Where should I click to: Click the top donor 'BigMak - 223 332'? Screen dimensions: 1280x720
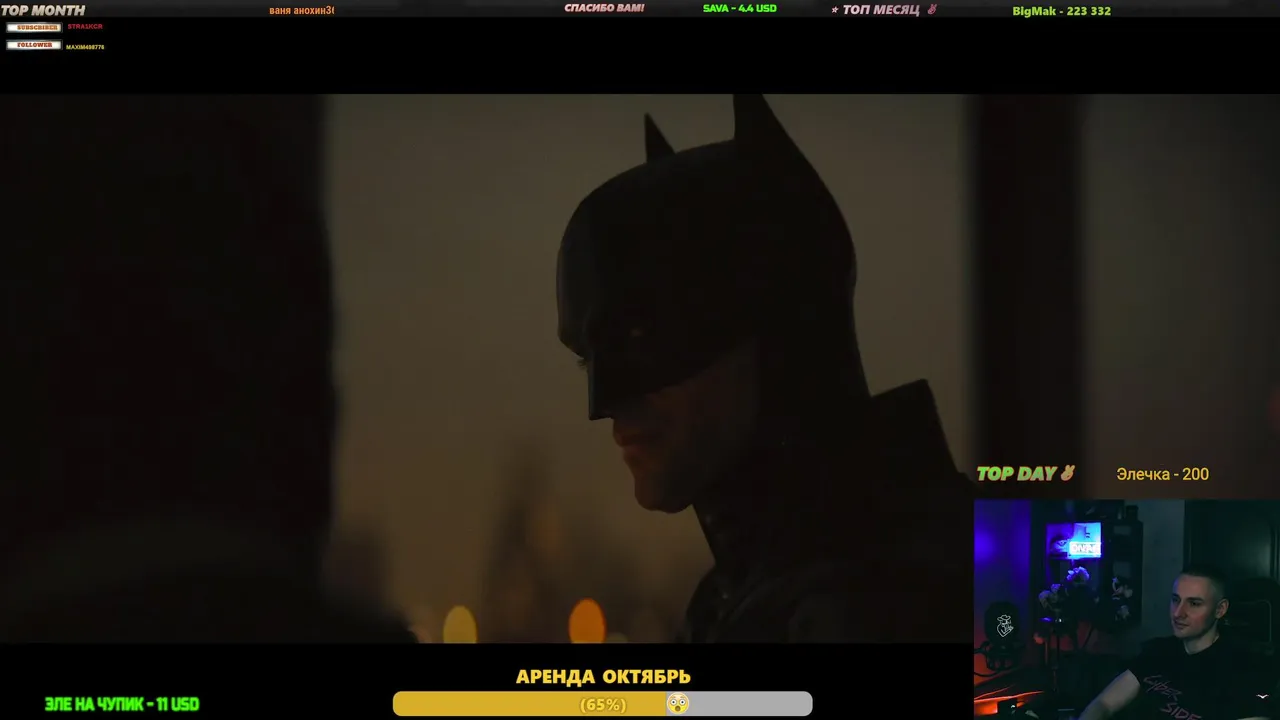pos(1061,11)
